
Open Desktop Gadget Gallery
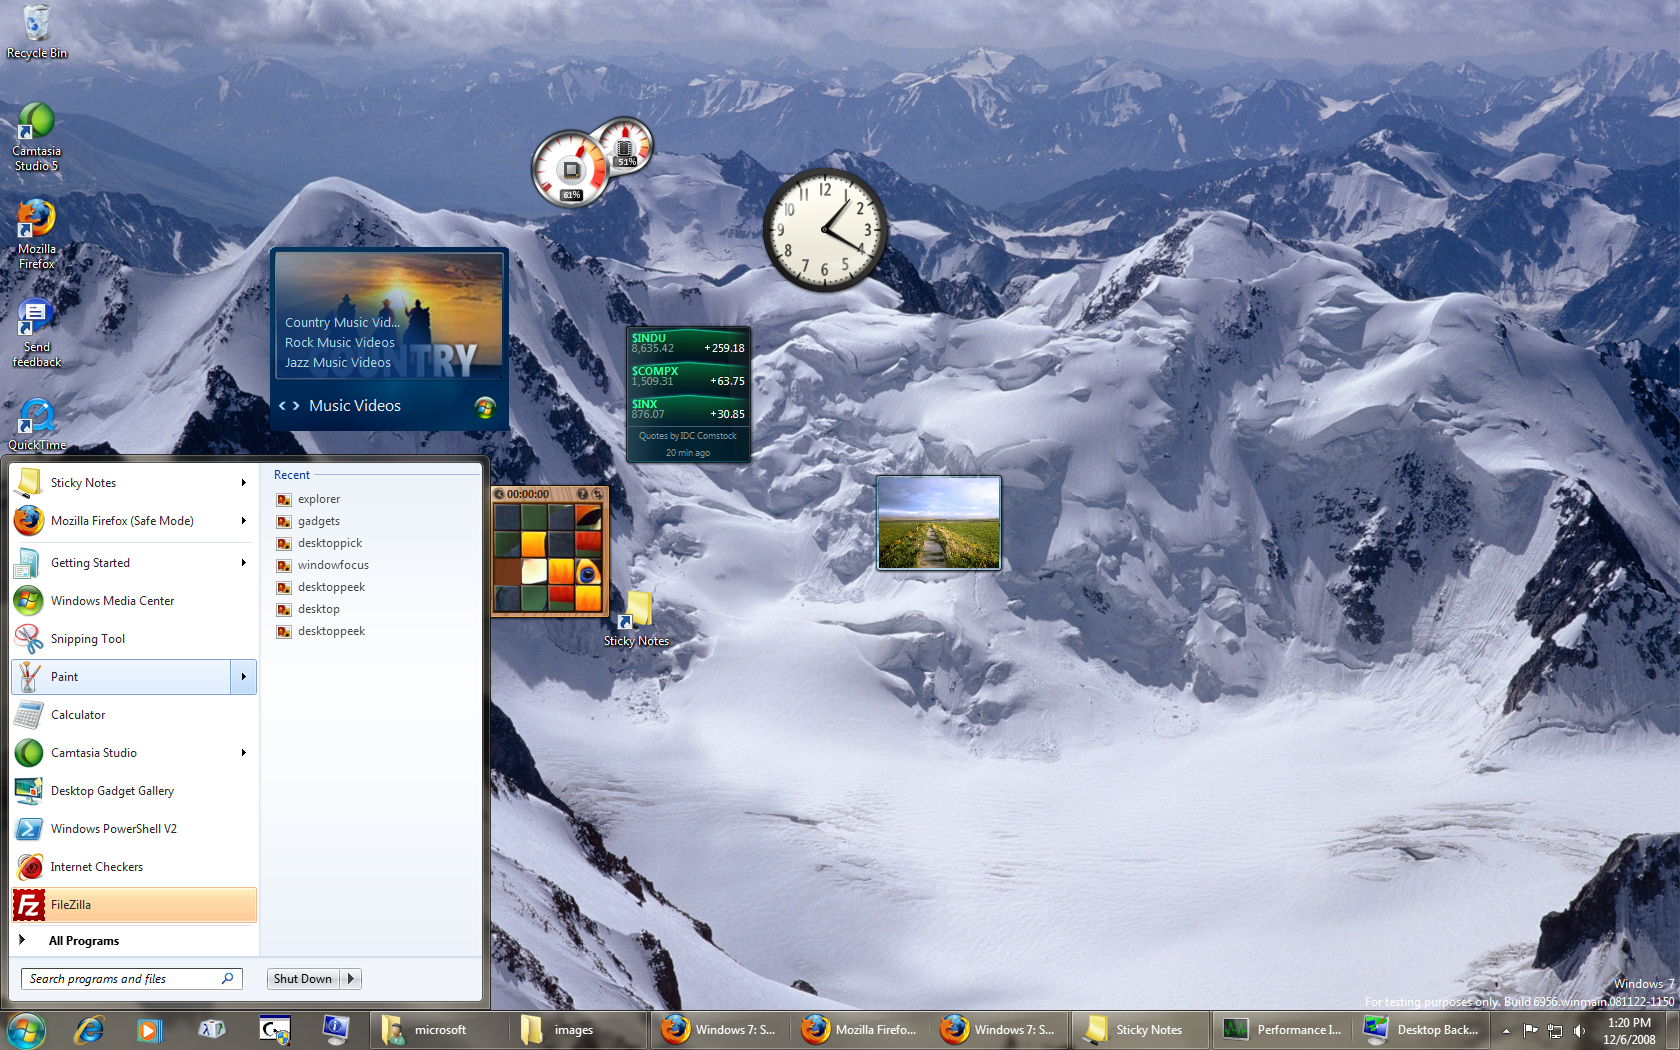[134, 791]
